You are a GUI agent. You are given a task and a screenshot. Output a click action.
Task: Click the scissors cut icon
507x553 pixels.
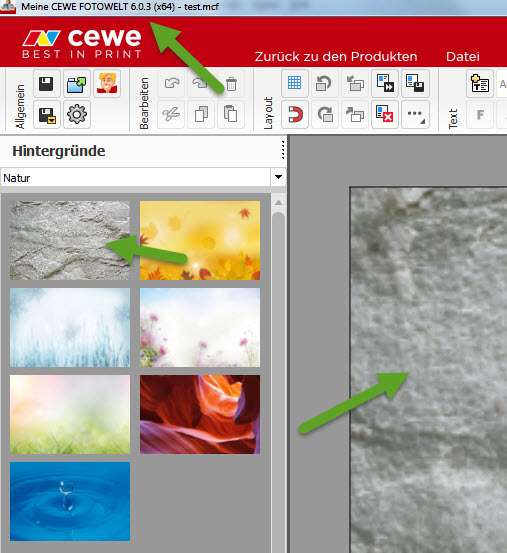pyautogui.click(x=171, y=114)
